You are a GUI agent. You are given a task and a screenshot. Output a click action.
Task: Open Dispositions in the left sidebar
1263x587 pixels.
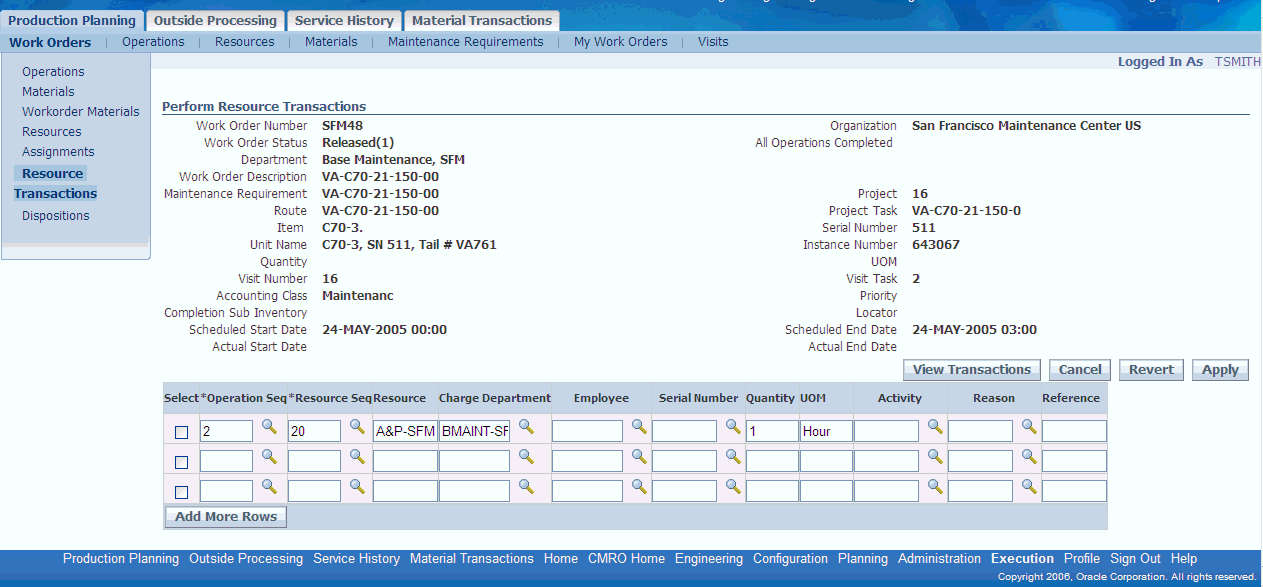click(x=56, y=216)
